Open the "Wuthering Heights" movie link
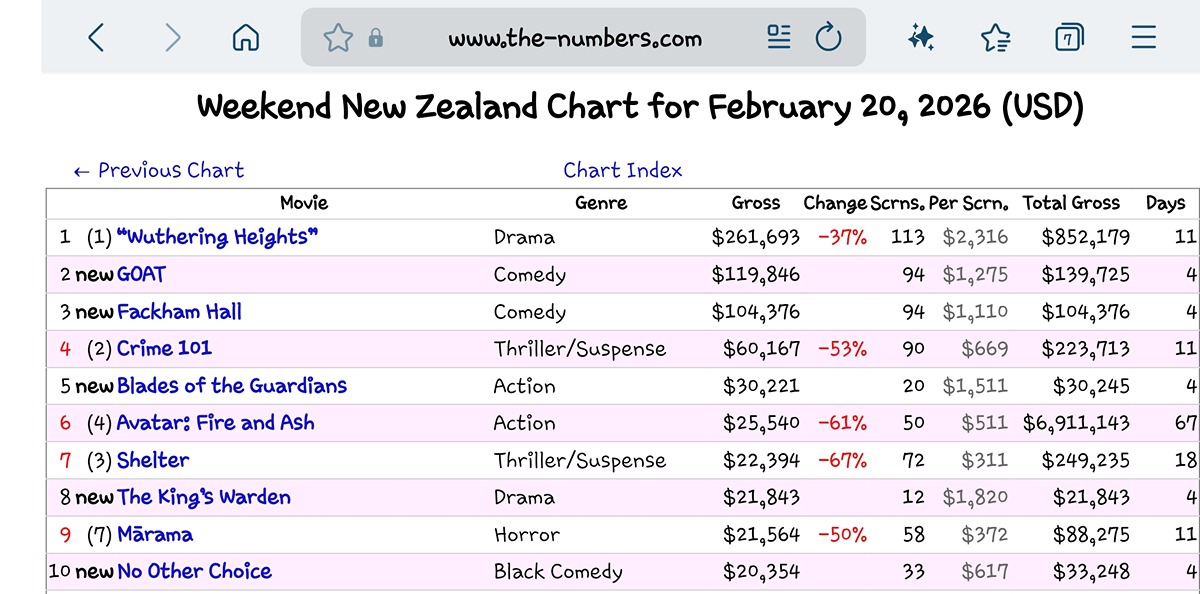This screenshot has height=594, width=1200. (217, 237)
